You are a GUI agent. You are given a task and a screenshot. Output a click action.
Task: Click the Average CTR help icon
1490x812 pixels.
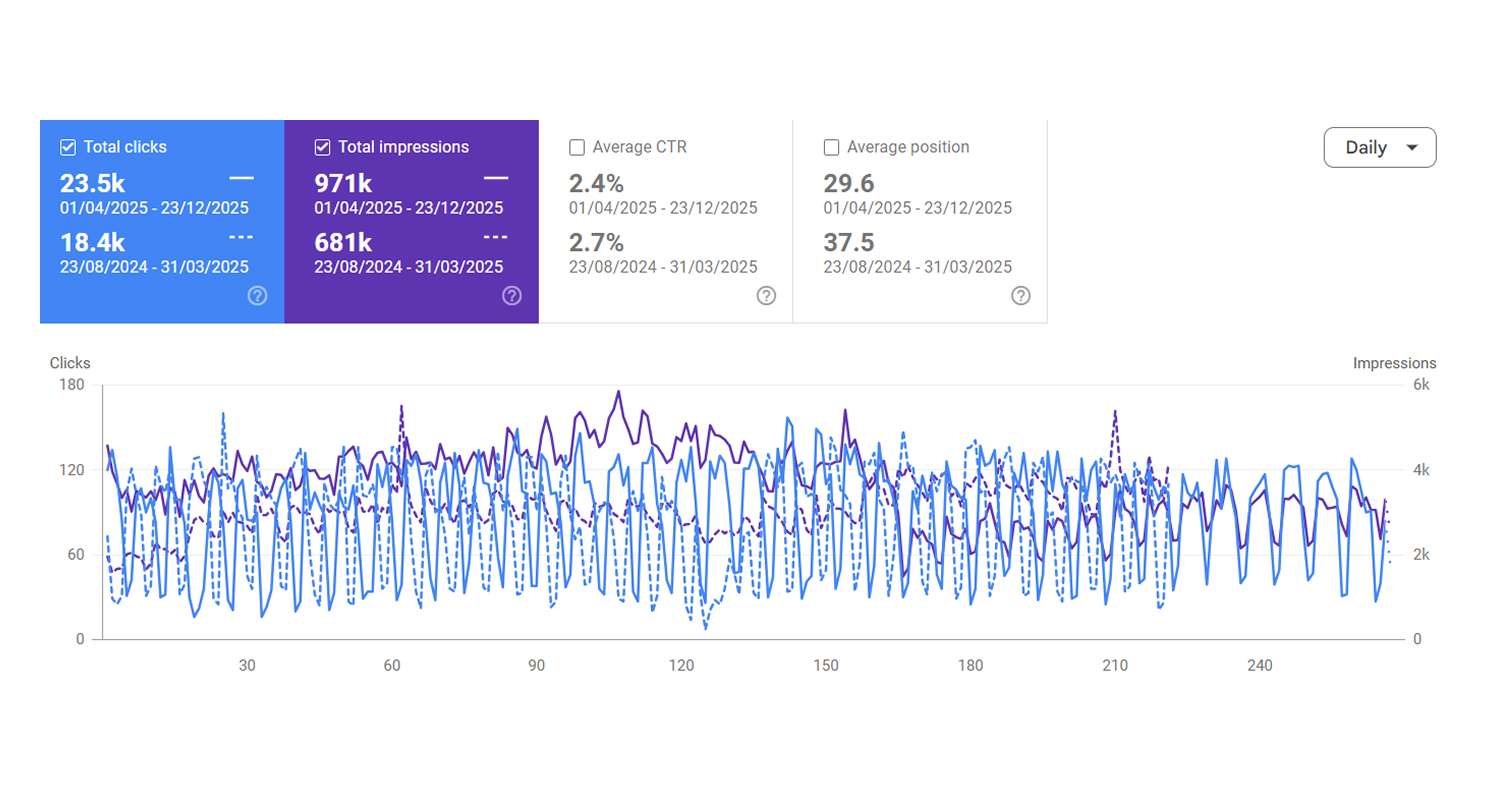[x=766, y=295]
